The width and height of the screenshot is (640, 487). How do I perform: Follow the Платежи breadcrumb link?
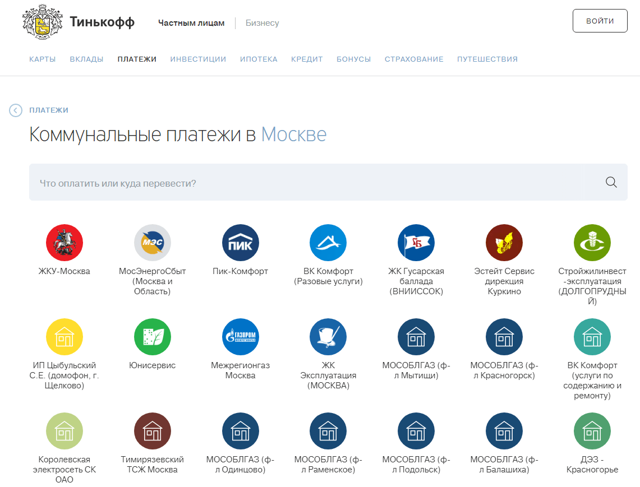click(49, 110)
